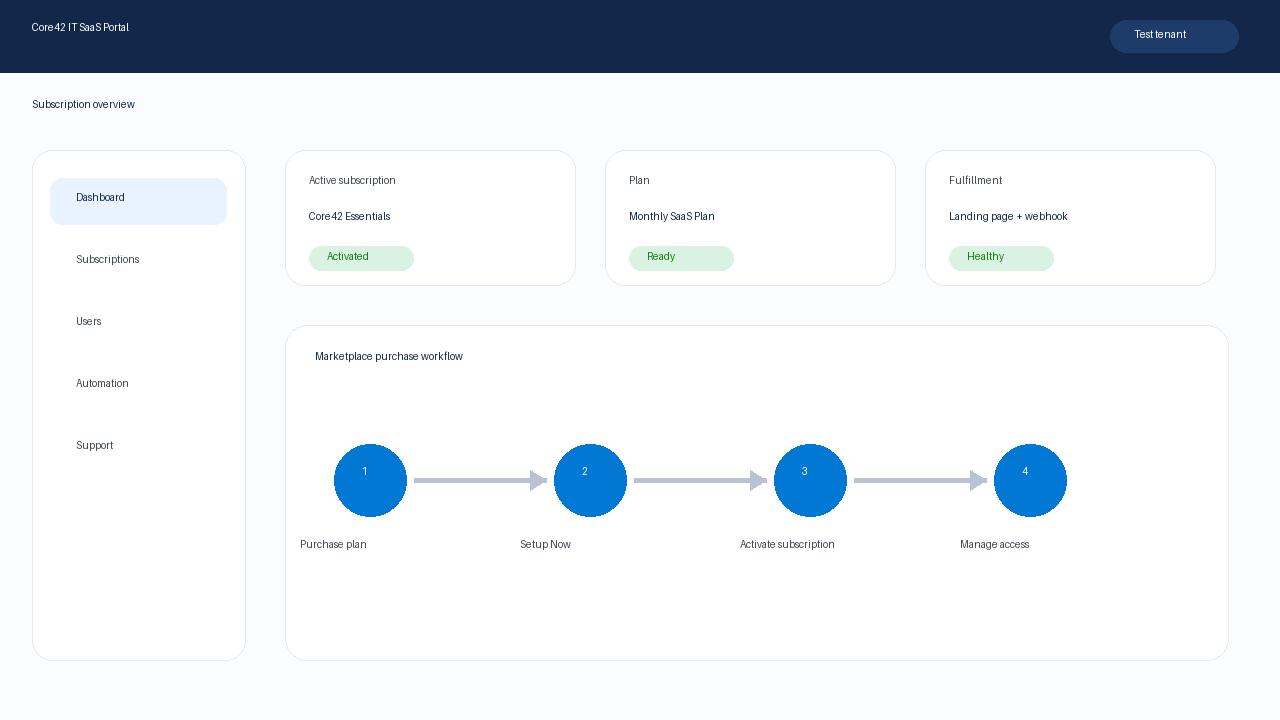Select the step 4 Manage access circle
The width and height of the screenshot is (1280, 720).
[x=1030, y=480]
